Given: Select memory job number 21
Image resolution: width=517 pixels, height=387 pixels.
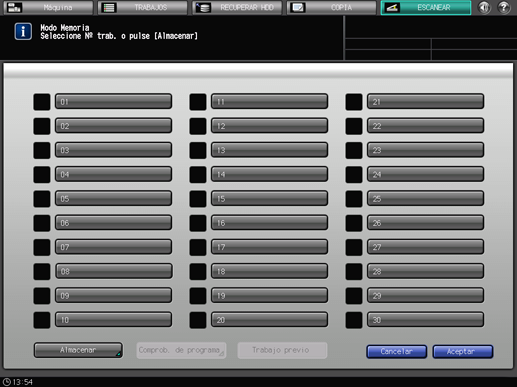Looking at the screenshot, I should 425,101.
